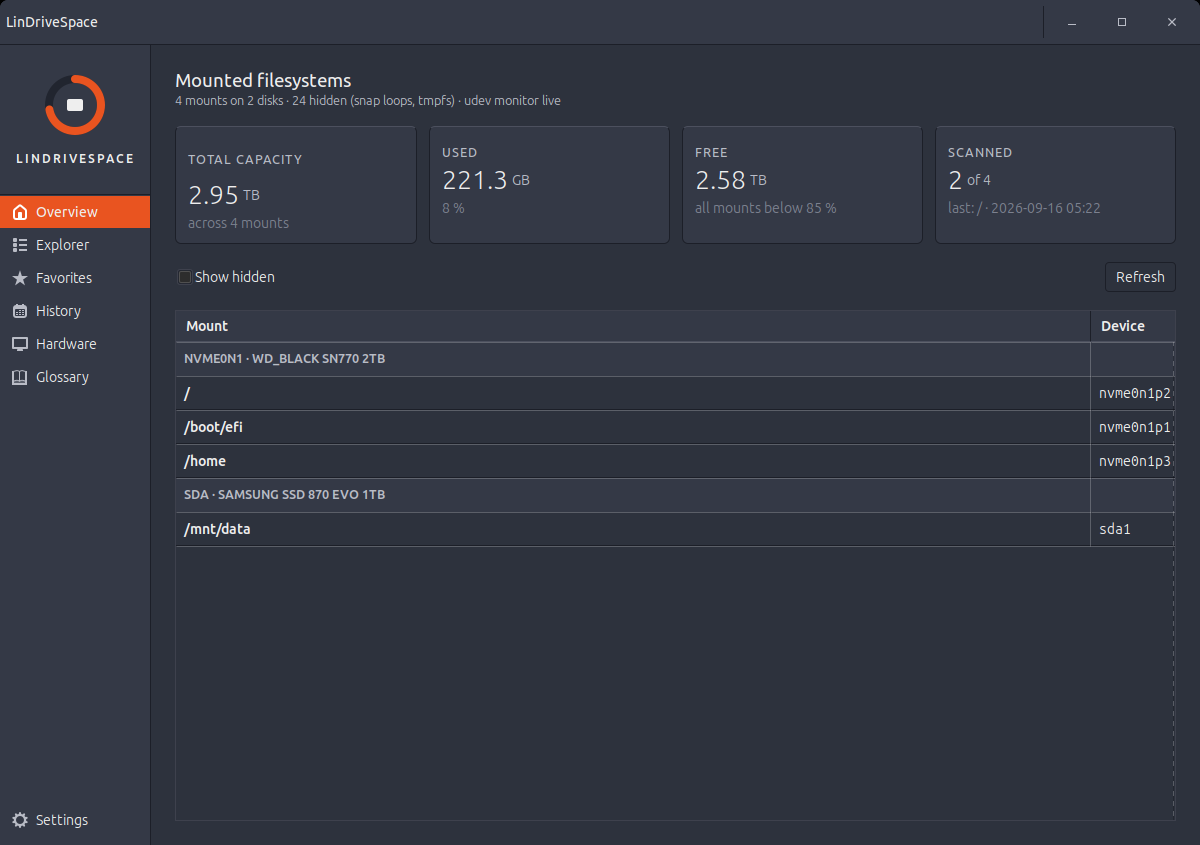1200x845 pixels.
Task: Sort by the Mount column header
Action: tap(633, 326)
